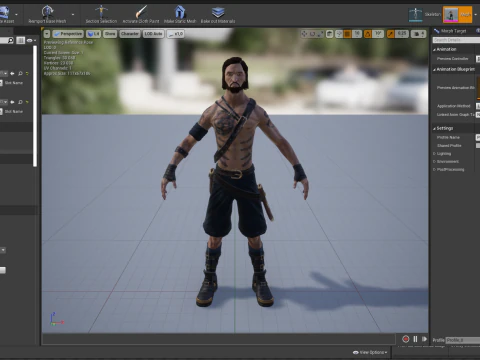
Task: Open the Profile selector dropdown
Action: (463, 340)
